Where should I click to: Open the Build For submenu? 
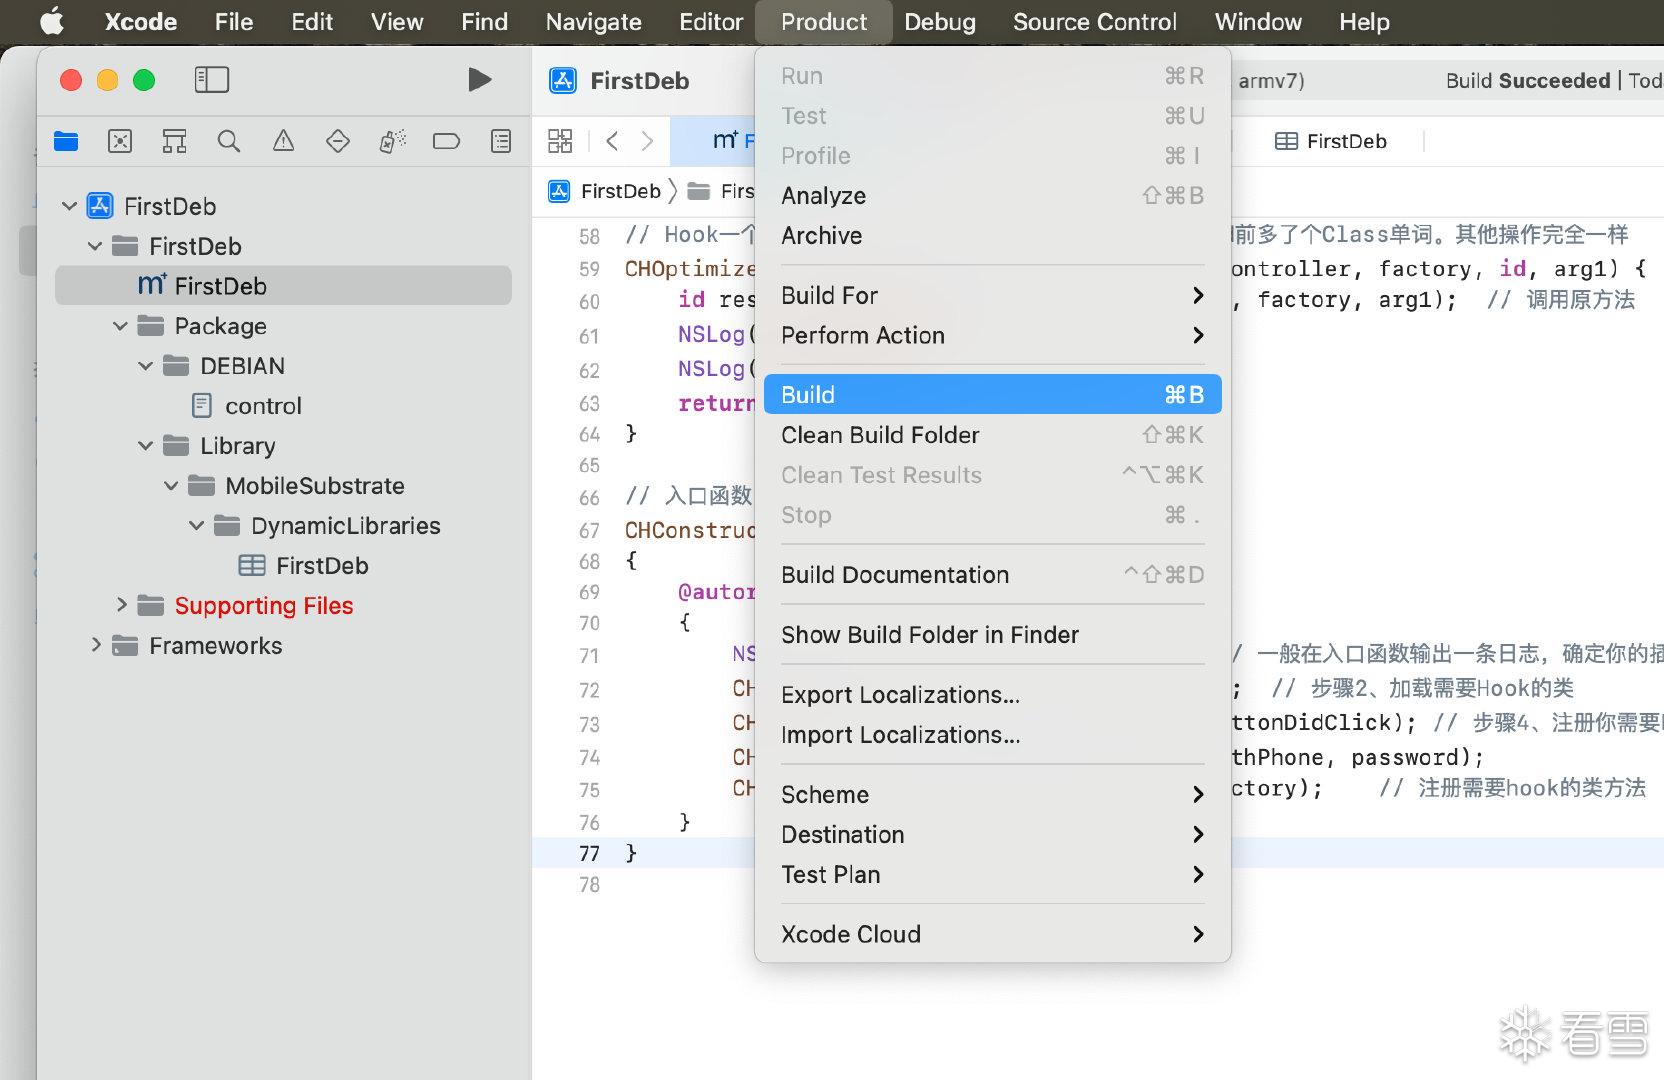[992, 295]
